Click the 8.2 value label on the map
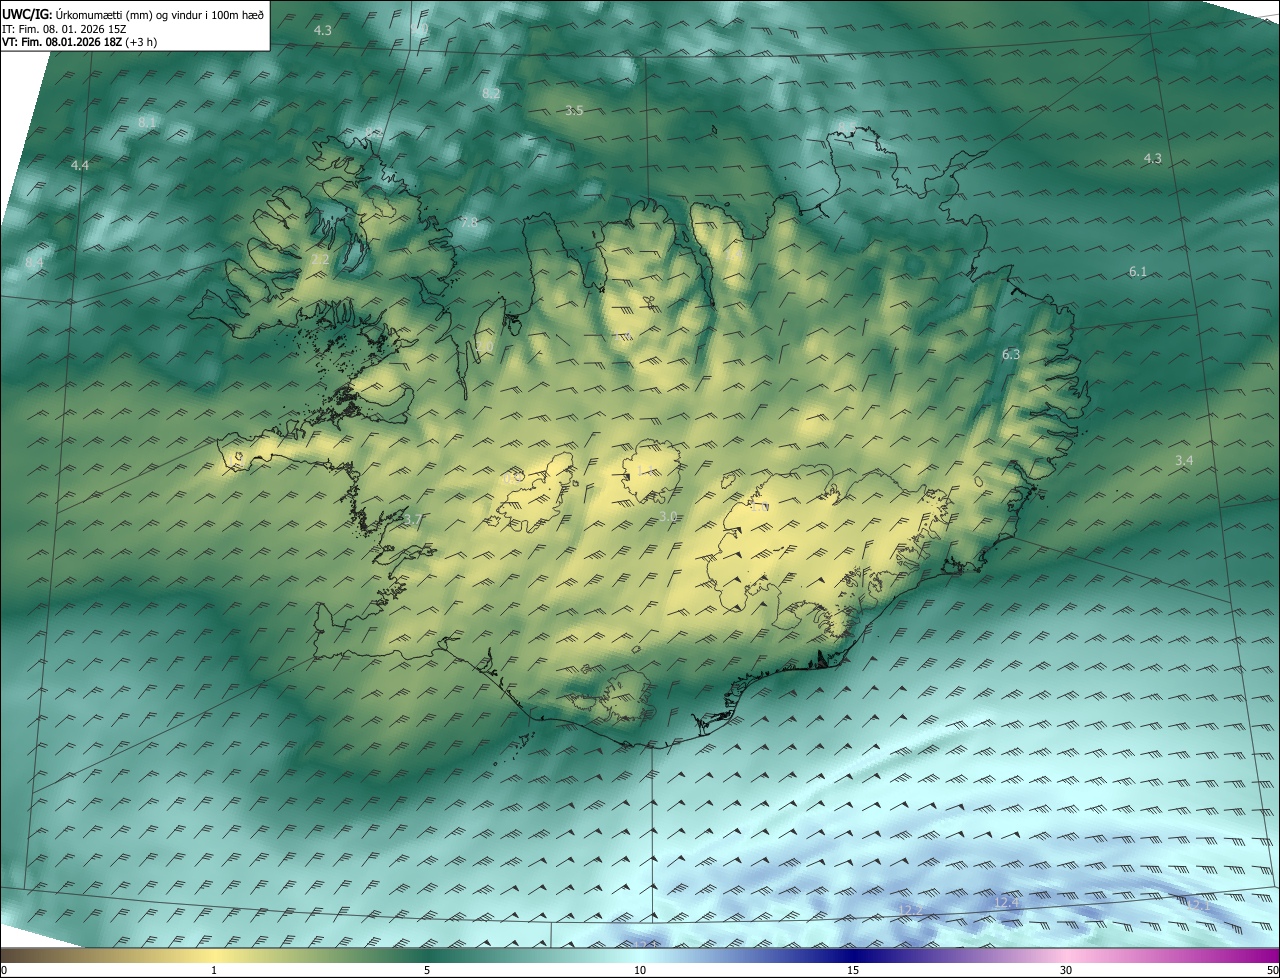This screenshot has width=1280, height=978. [491, 93]
